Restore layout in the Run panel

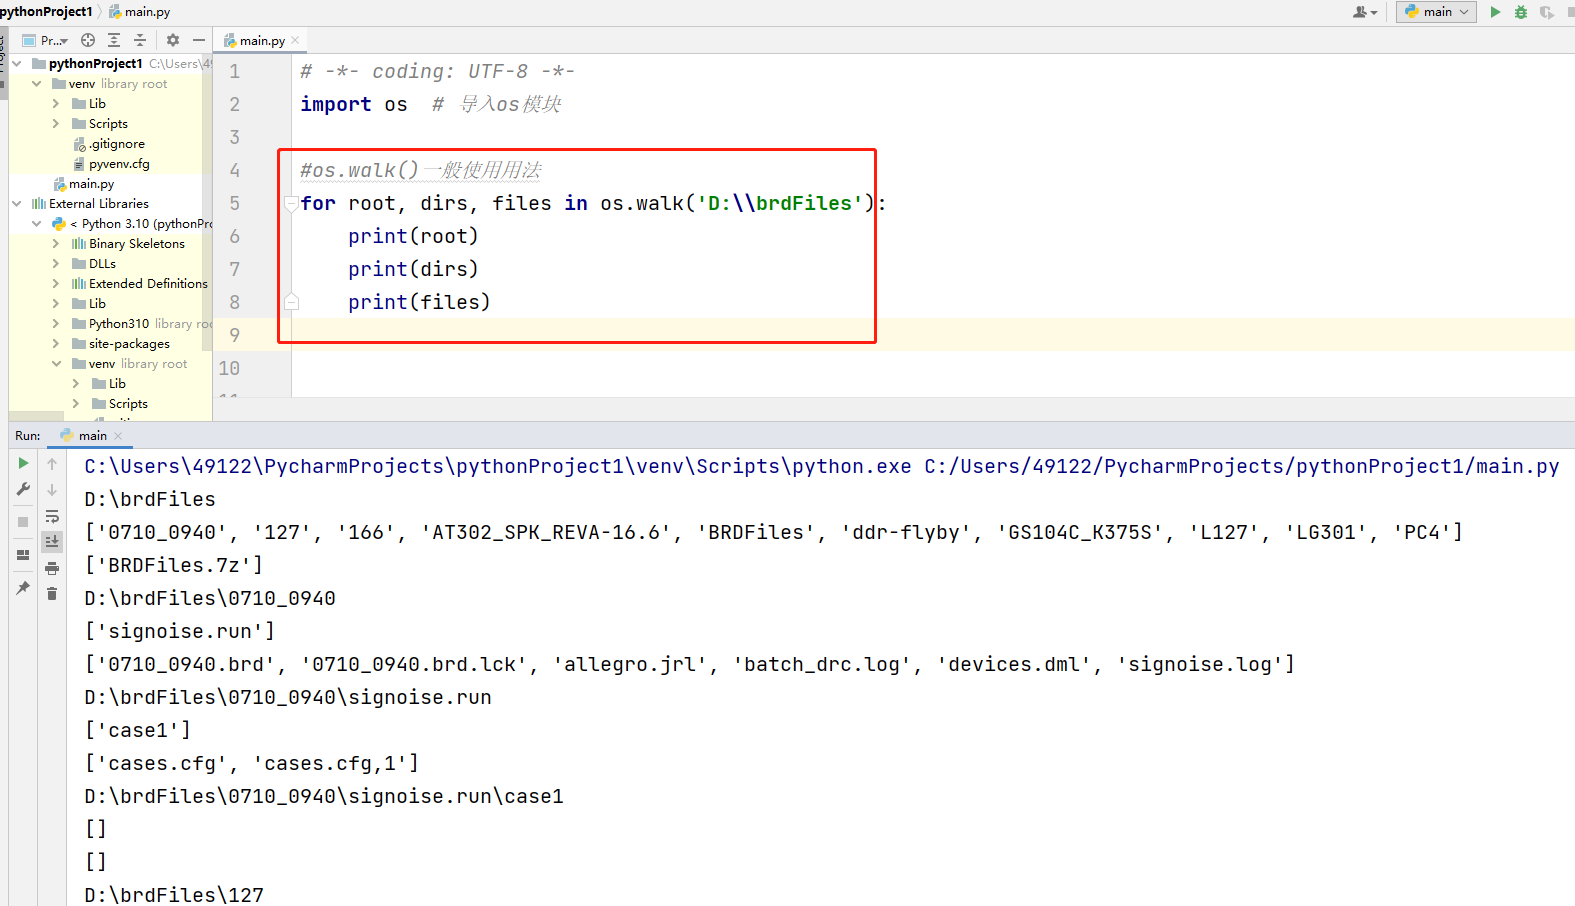23,555
